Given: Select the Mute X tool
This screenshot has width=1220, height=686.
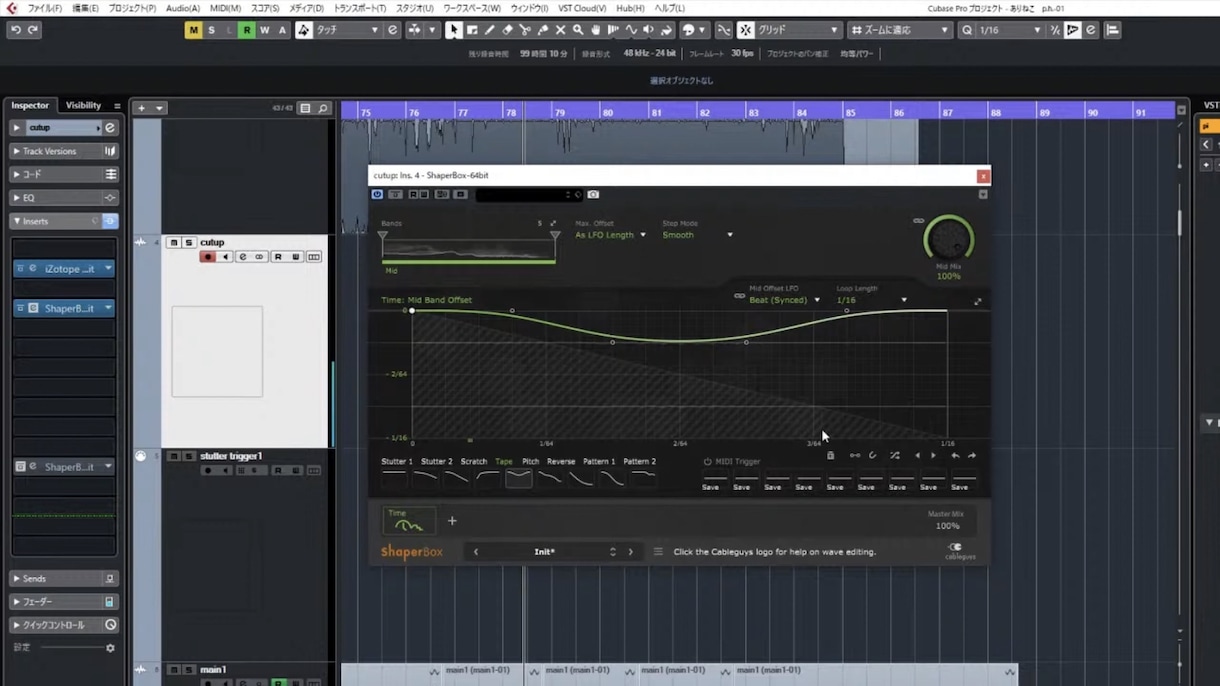Looking at the screenshot, I should pos(560,30).
